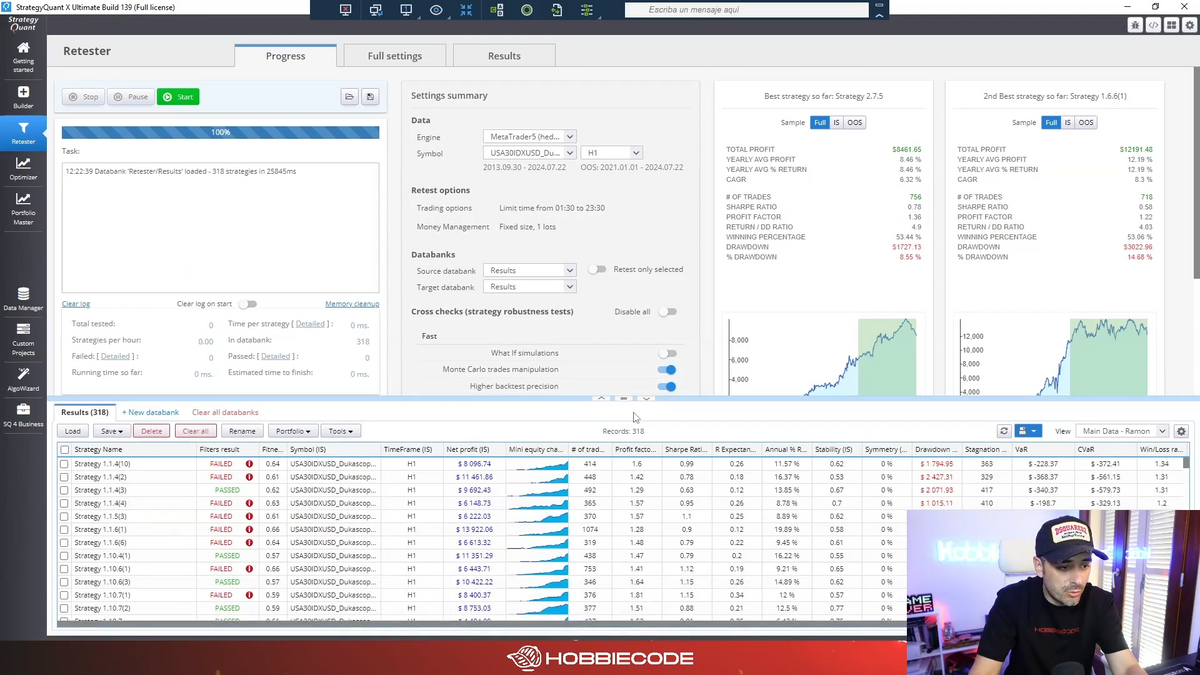Turn off Monte Carlo trades manipulation
The image size is (1200, 675).
tap(667, 370)
